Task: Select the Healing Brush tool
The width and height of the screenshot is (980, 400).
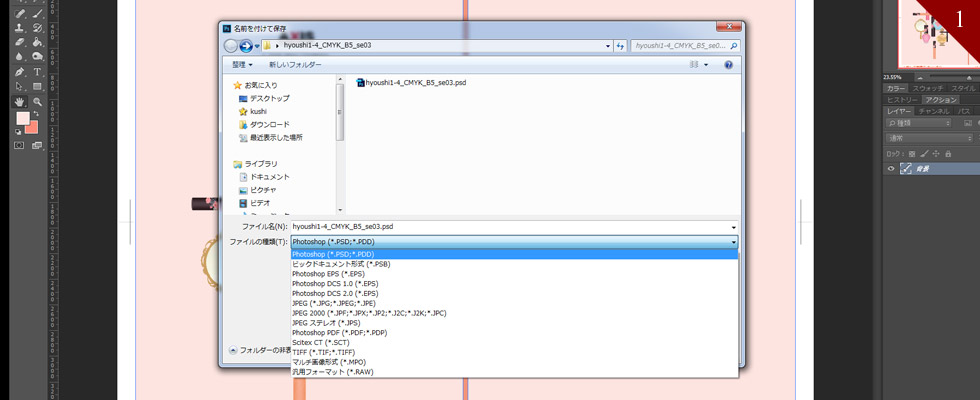Action: tap(19, 13)
